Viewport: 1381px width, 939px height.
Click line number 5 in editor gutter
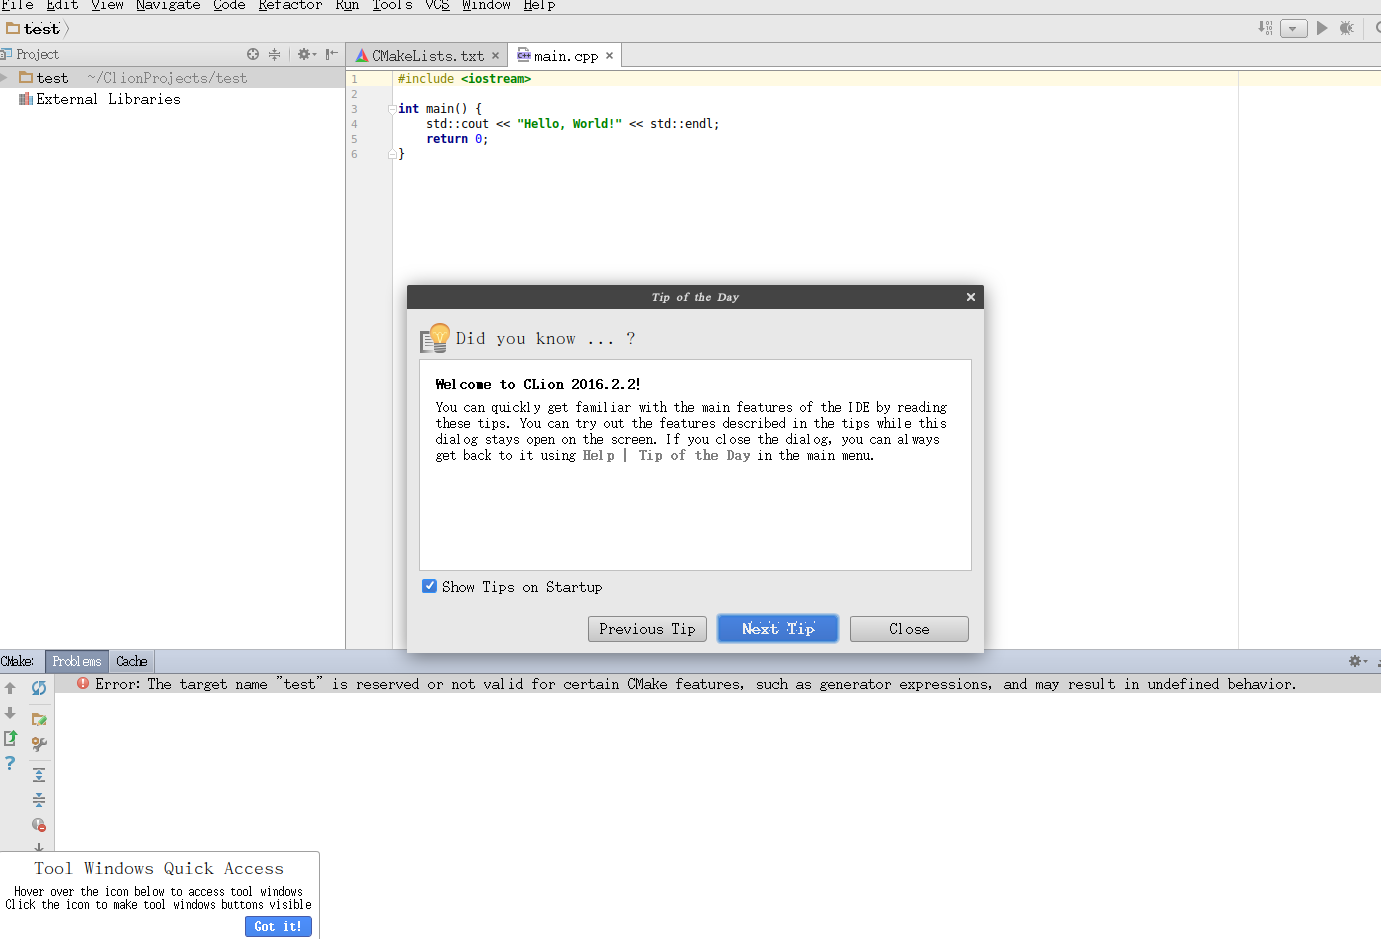354,139
